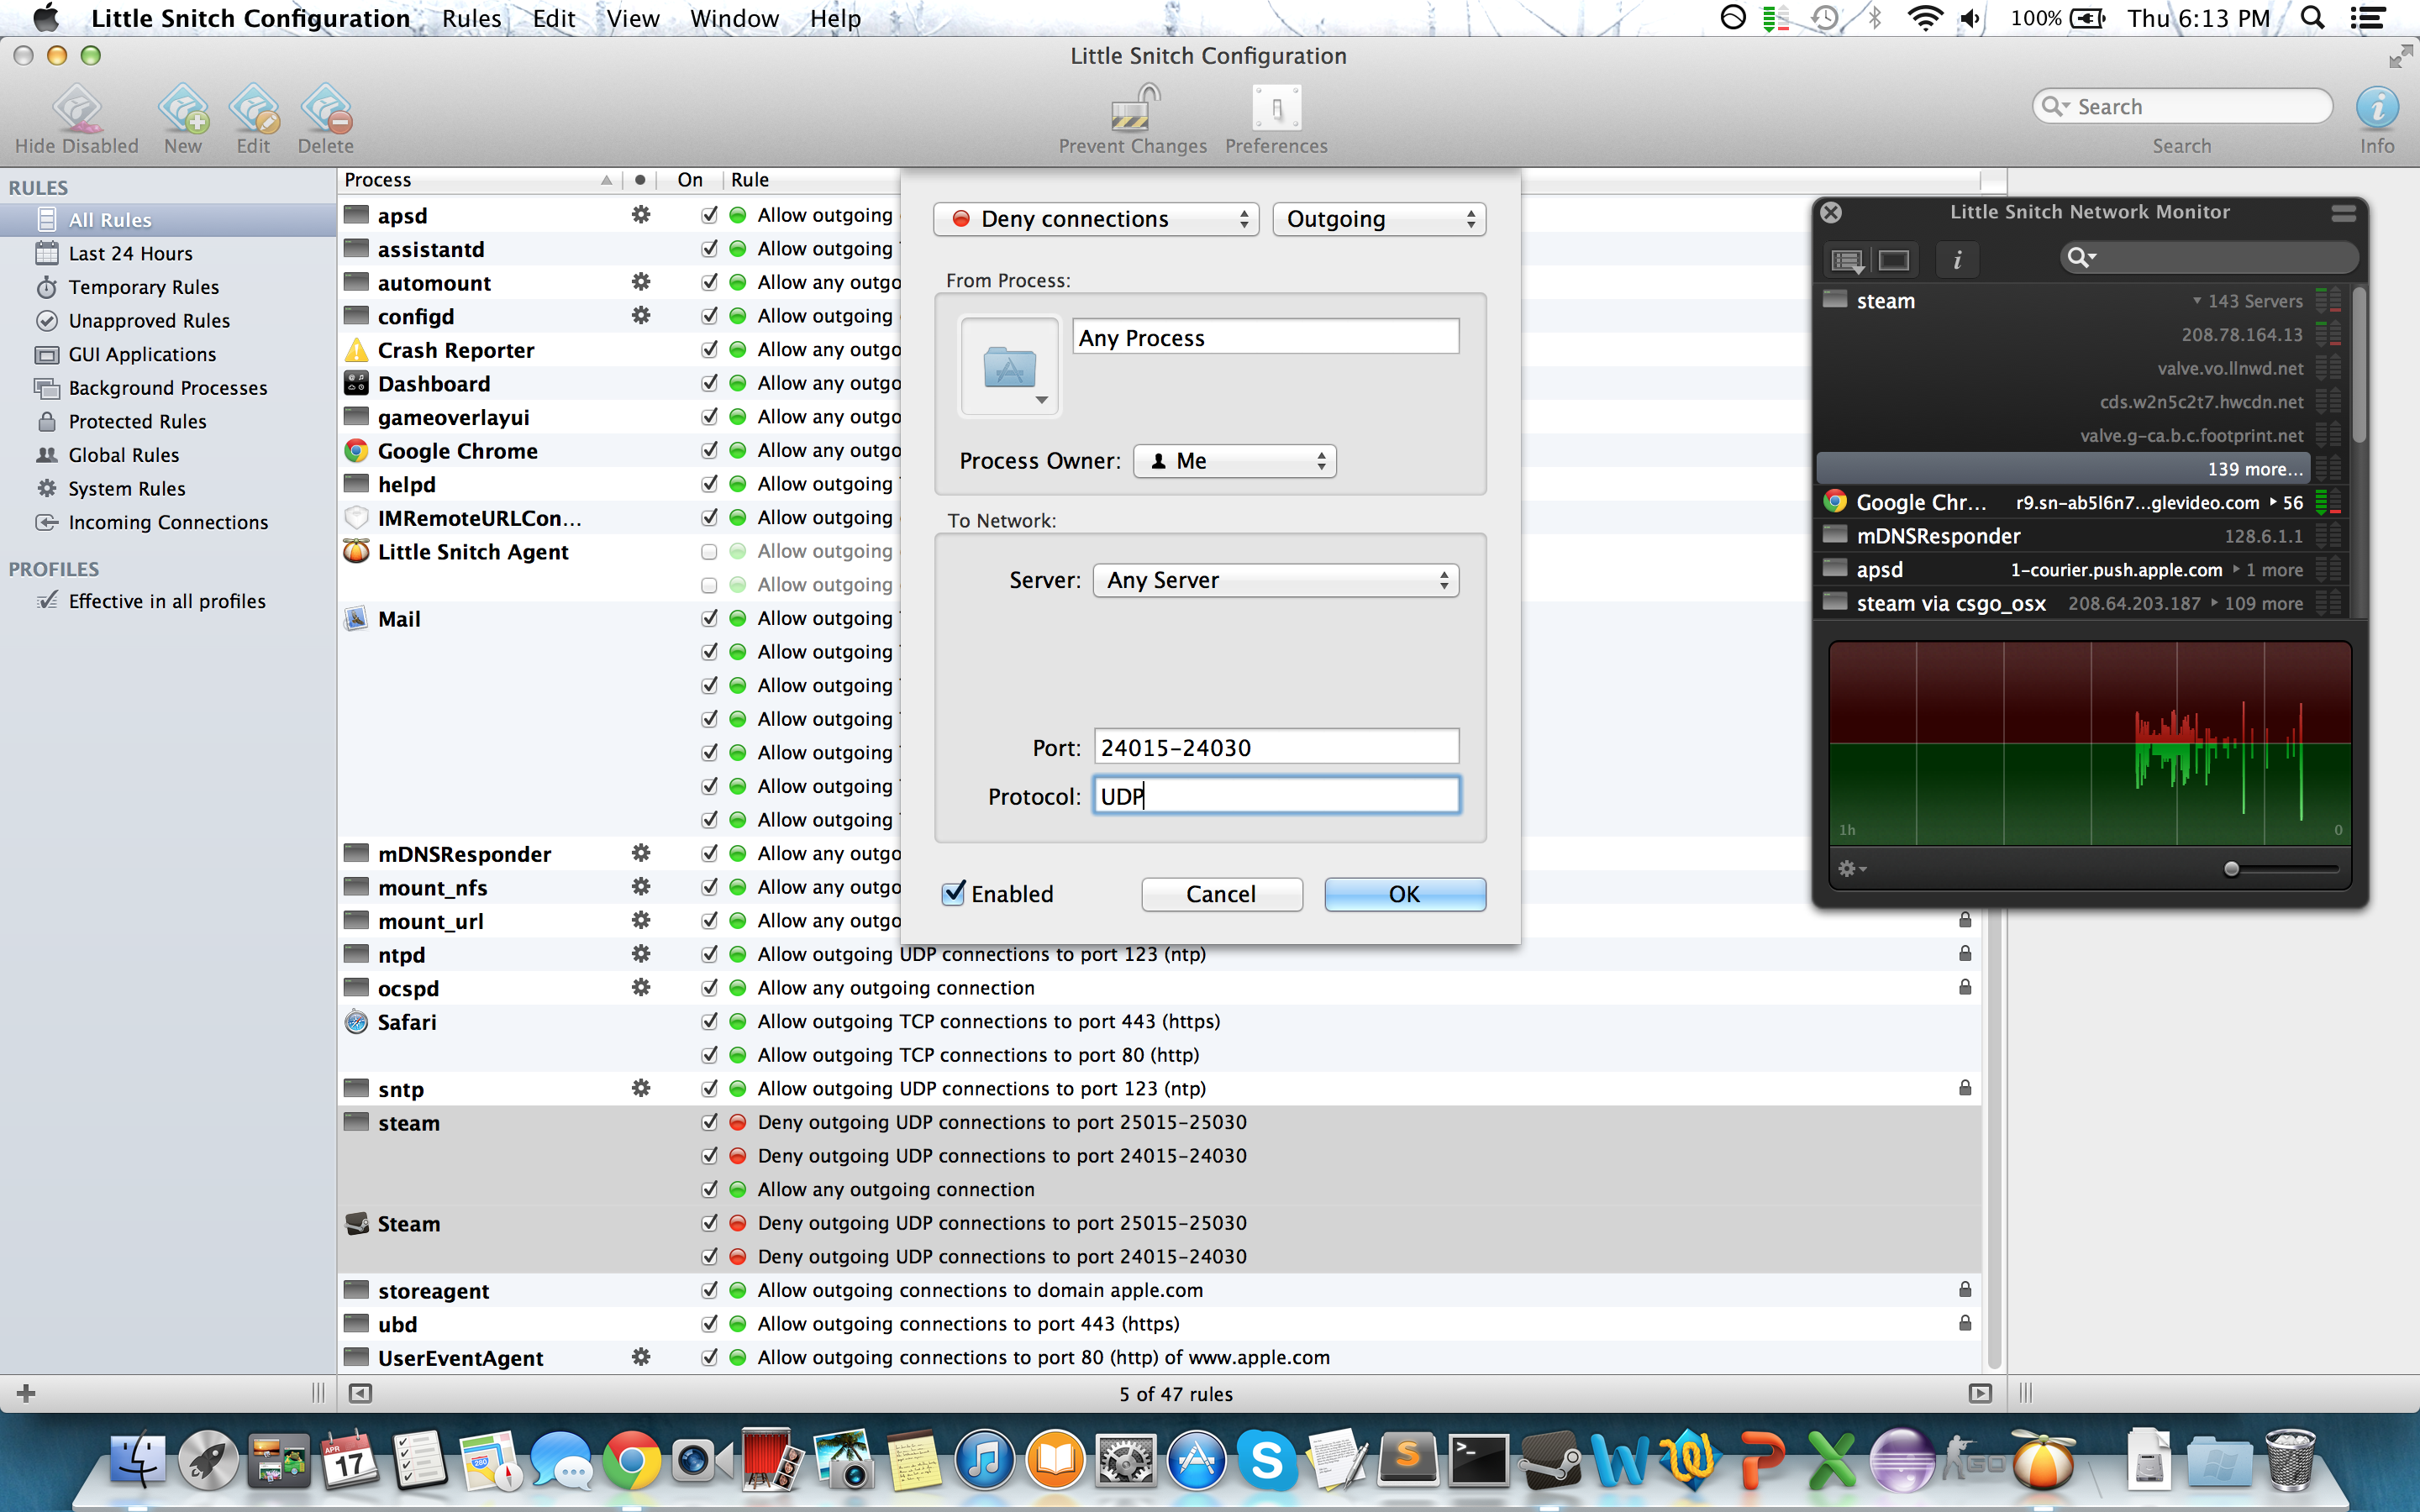Click the Prevent Changes lock icon

point(1133,110)
